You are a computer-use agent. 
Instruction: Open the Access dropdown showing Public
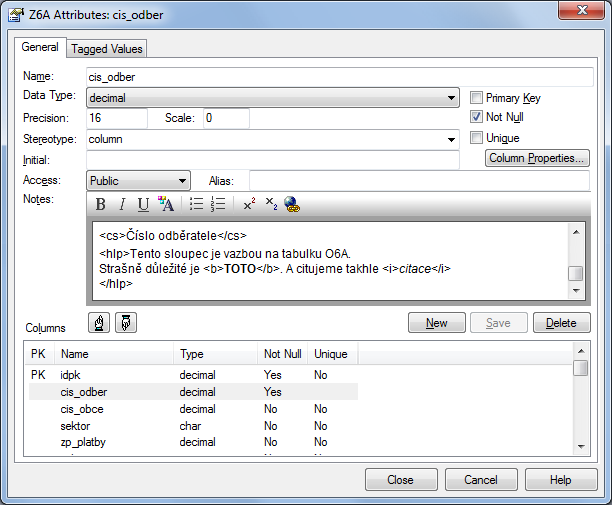click(x=182, y=181)
